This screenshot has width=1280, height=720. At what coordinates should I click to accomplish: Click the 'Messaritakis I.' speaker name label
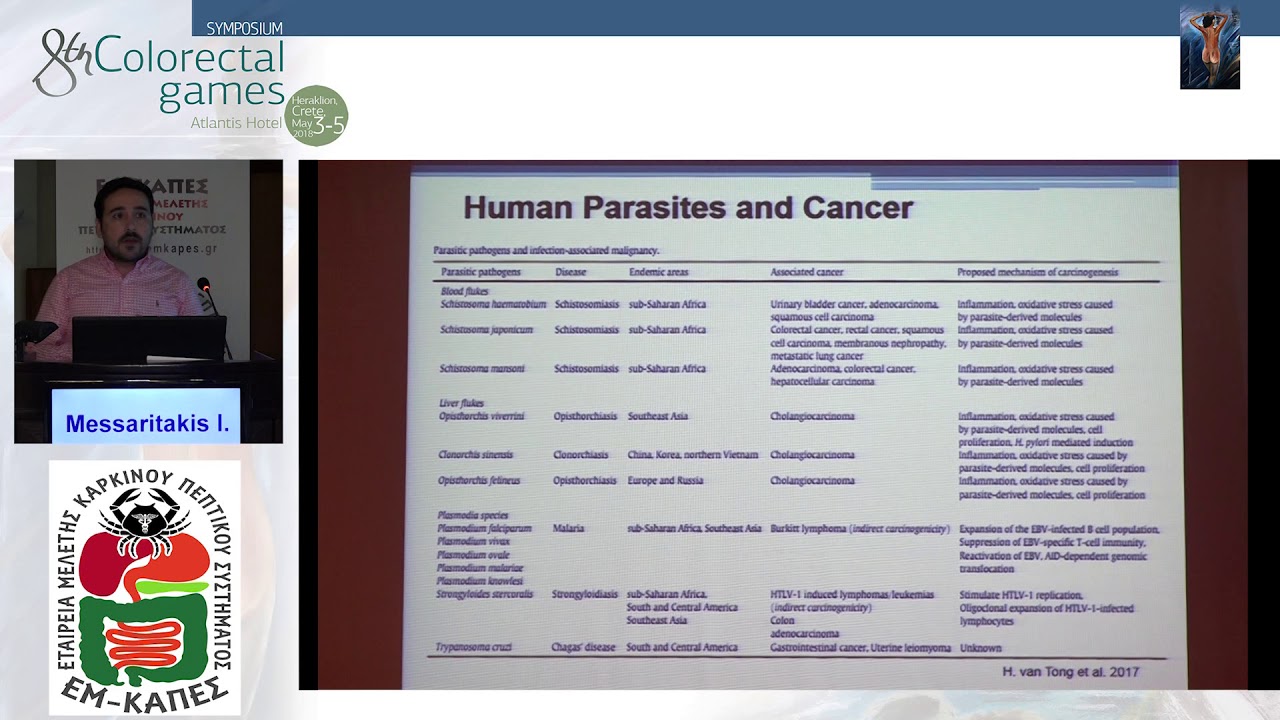147,424
